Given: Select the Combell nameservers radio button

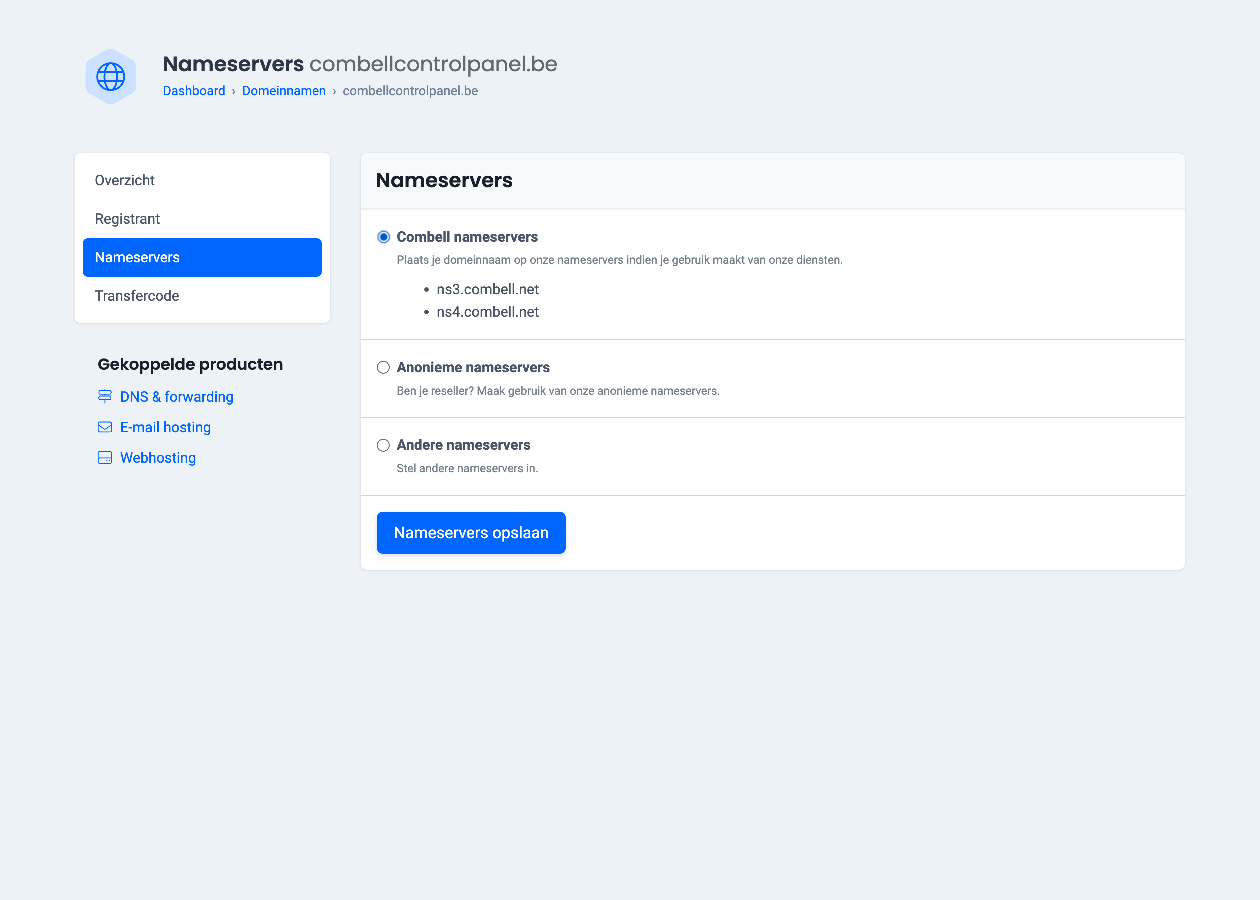Looking at the screenshot, I should pyautogui.click(x=383, y=237).
